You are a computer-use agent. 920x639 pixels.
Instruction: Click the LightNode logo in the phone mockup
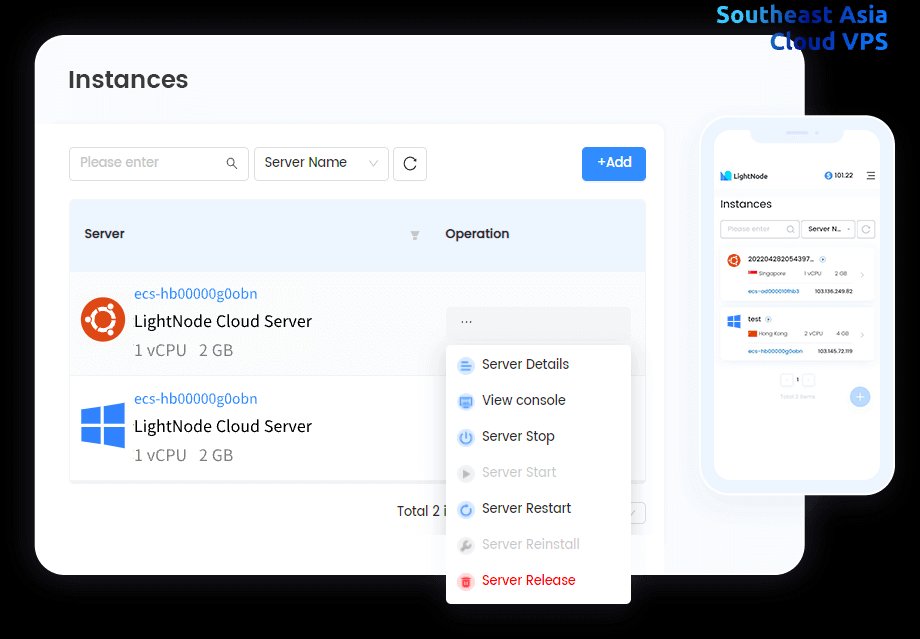[725, 175]
